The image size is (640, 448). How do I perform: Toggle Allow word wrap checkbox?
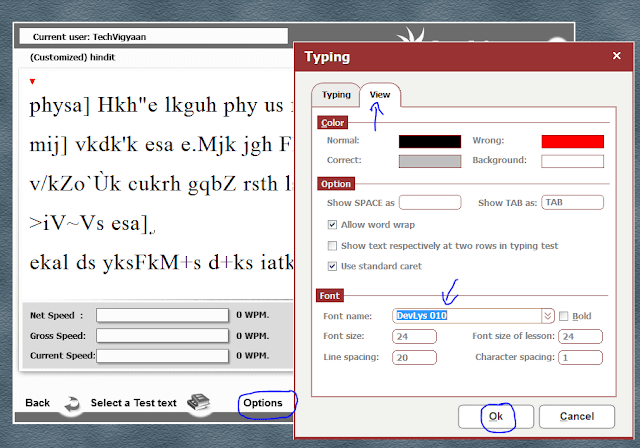click(332, 225)
